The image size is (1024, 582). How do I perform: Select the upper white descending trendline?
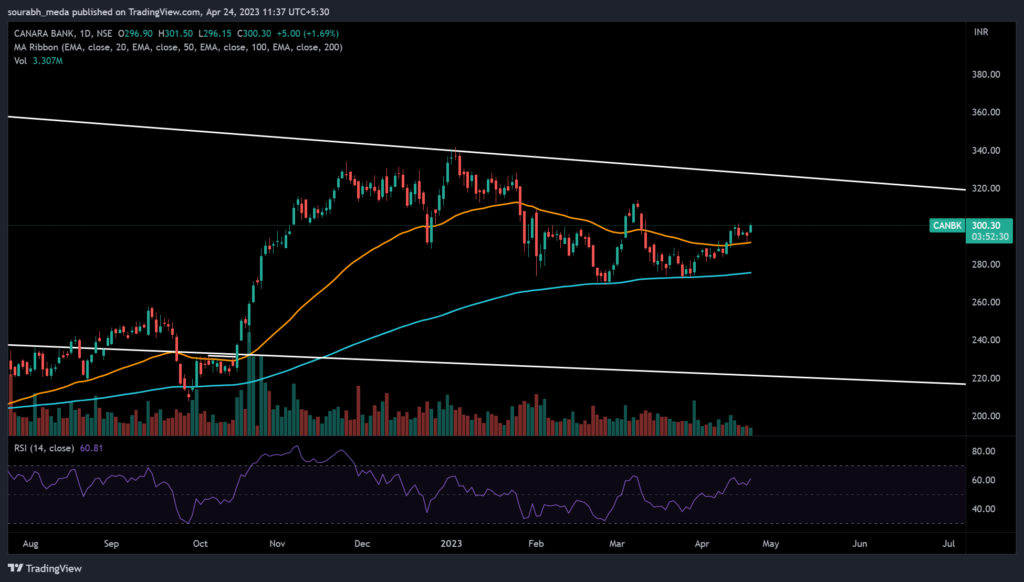[487, 154]
